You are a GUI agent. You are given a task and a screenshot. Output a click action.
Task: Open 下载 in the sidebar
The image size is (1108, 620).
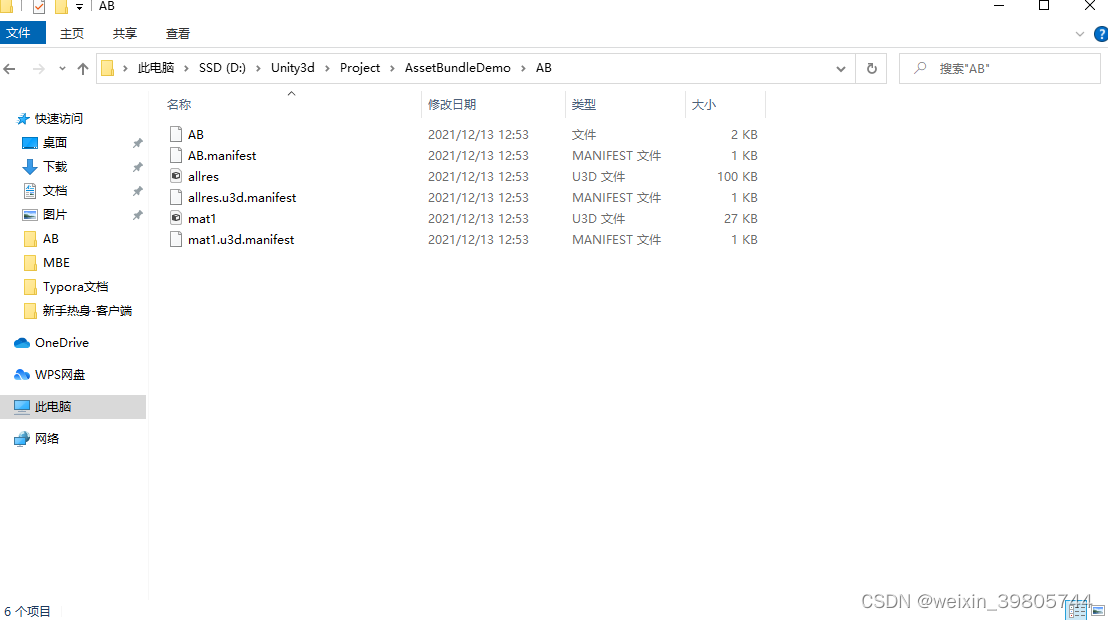(x=55, y=167)
